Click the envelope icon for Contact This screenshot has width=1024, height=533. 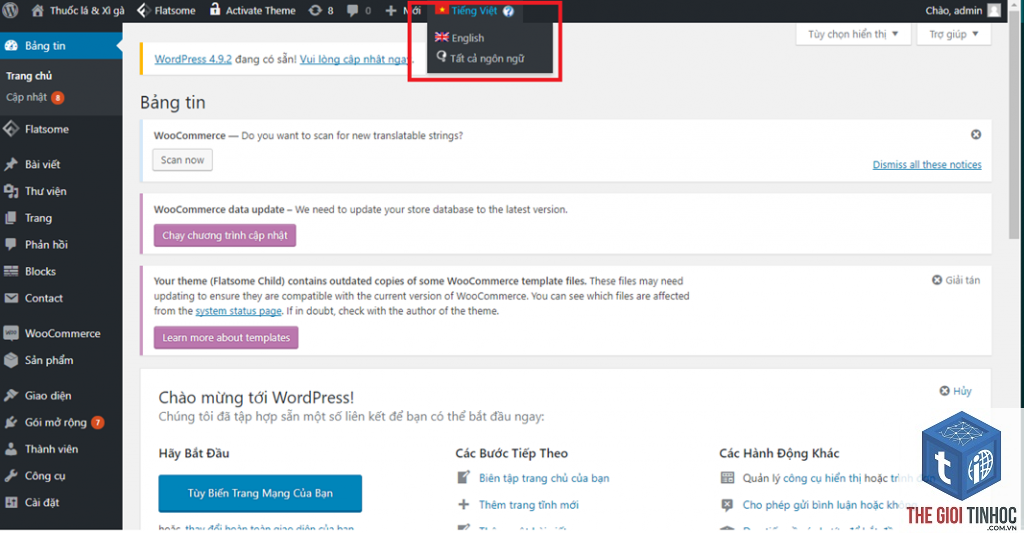tap(11, 298)
